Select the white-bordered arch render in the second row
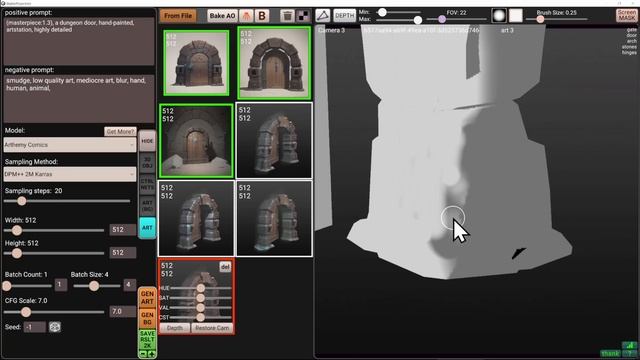 point(274,141)
